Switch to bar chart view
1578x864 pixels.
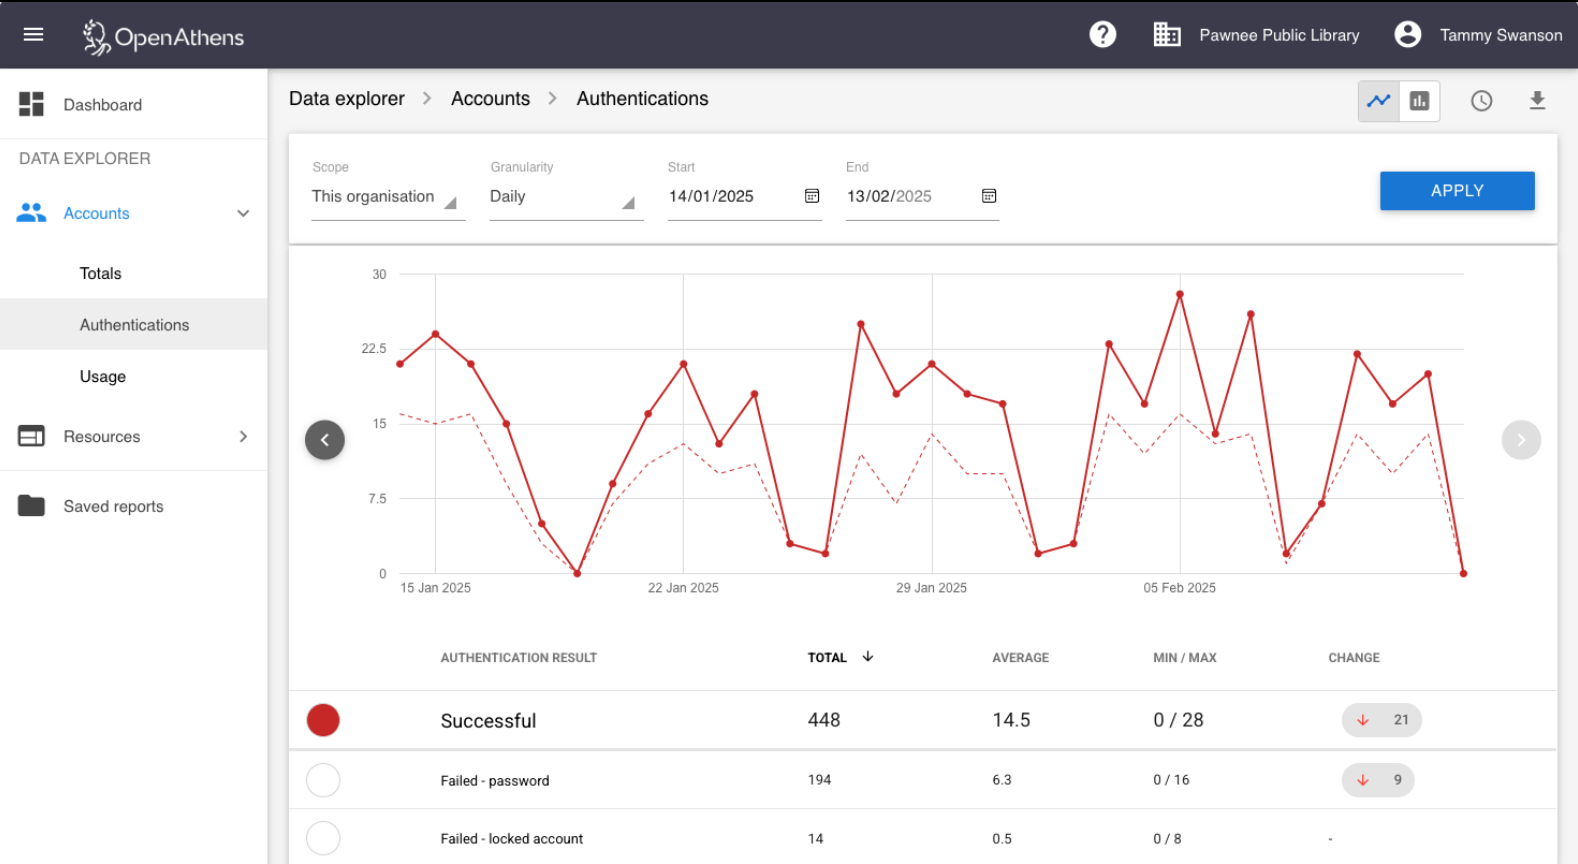(x=1419, y=101)
